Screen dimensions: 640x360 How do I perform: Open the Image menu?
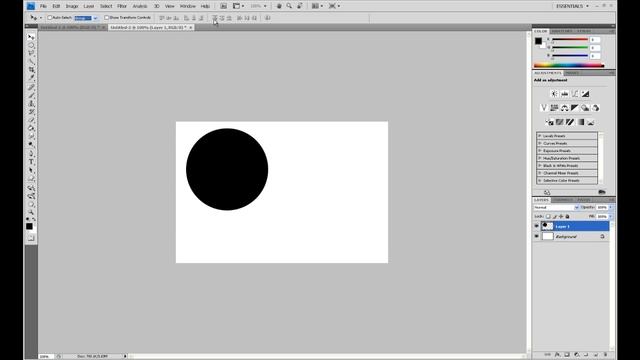tap(72, 6)
